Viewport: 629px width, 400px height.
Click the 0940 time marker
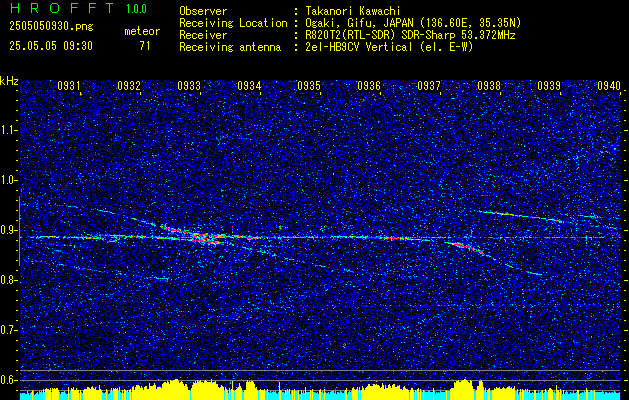pos(609,85)
